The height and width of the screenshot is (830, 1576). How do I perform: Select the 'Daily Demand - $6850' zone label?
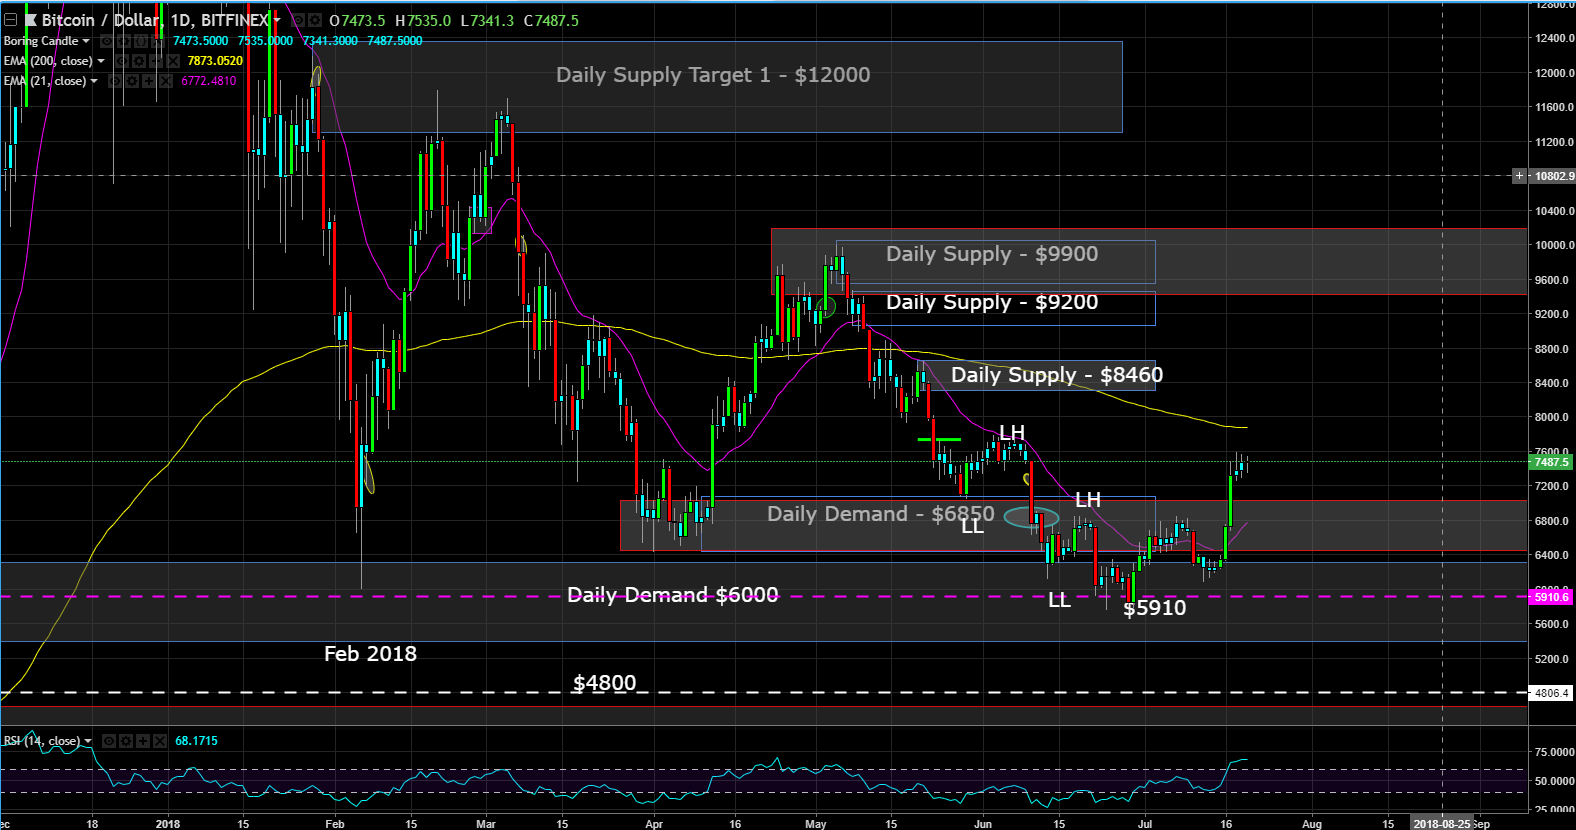pos(881,514)
